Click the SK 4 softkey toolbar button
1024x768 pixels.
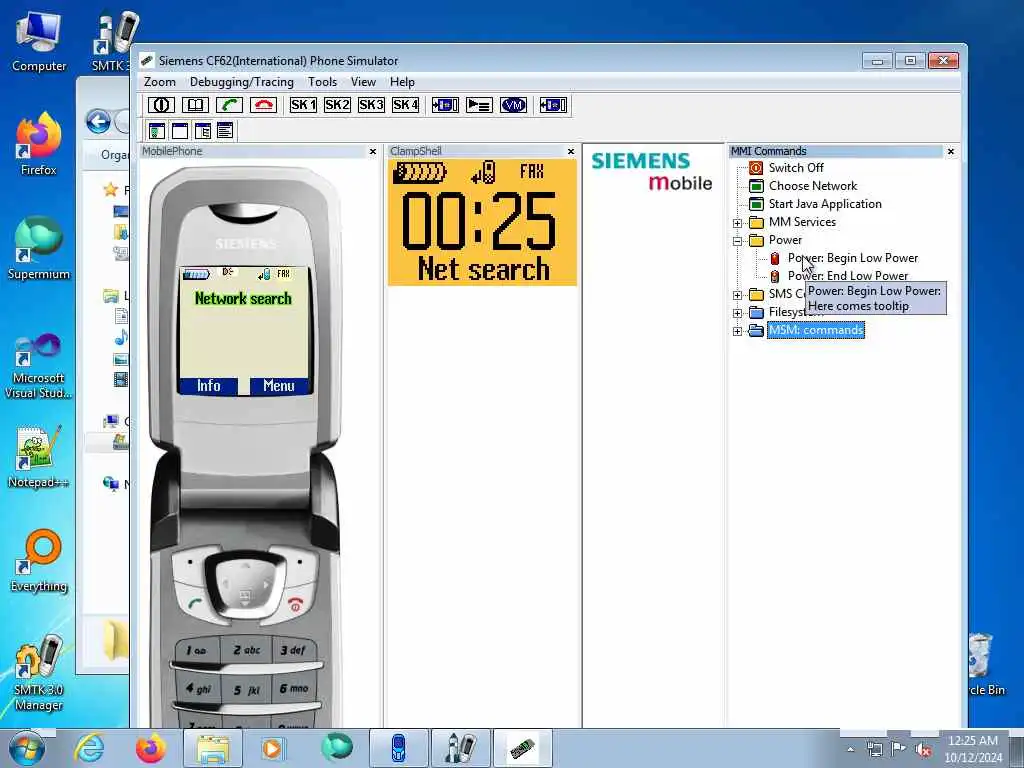coord(405,105)
